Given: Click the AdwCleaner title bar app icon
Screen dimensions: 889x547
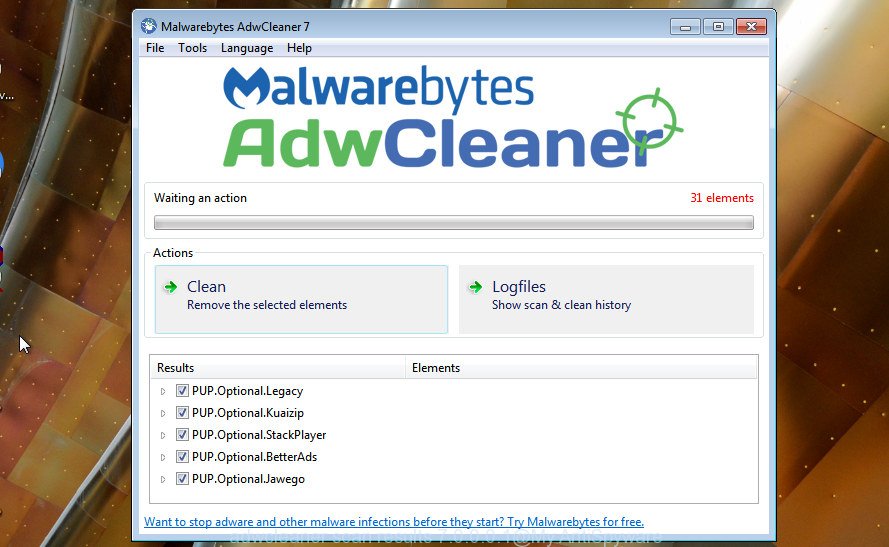Looking at the screenshot, I should 149,26.
